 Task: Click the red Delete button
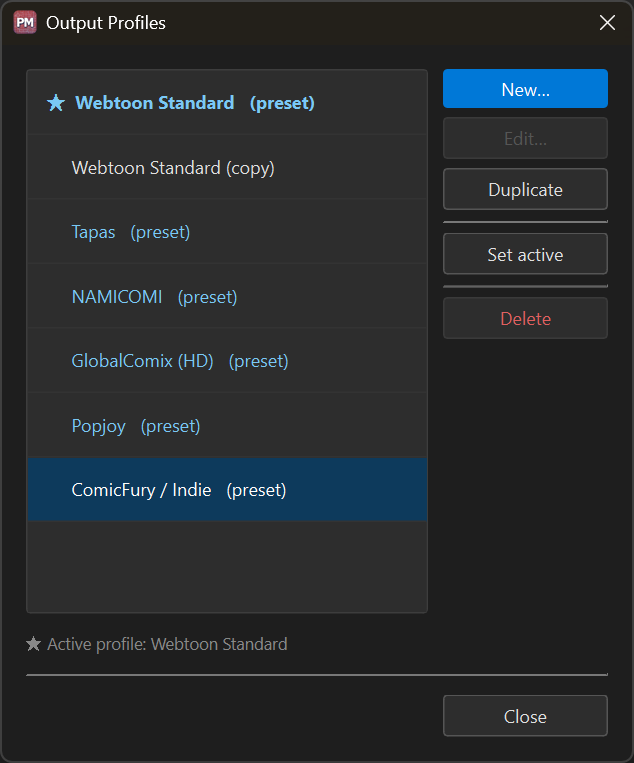pos(525,318)
